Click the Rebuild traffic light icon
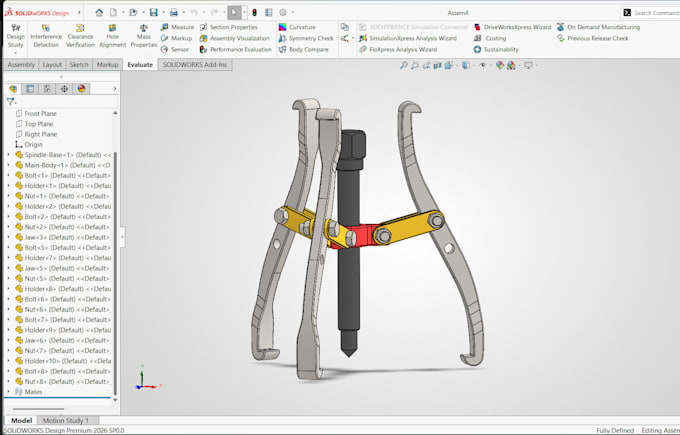The image size is (680, 435). (254, 13)
